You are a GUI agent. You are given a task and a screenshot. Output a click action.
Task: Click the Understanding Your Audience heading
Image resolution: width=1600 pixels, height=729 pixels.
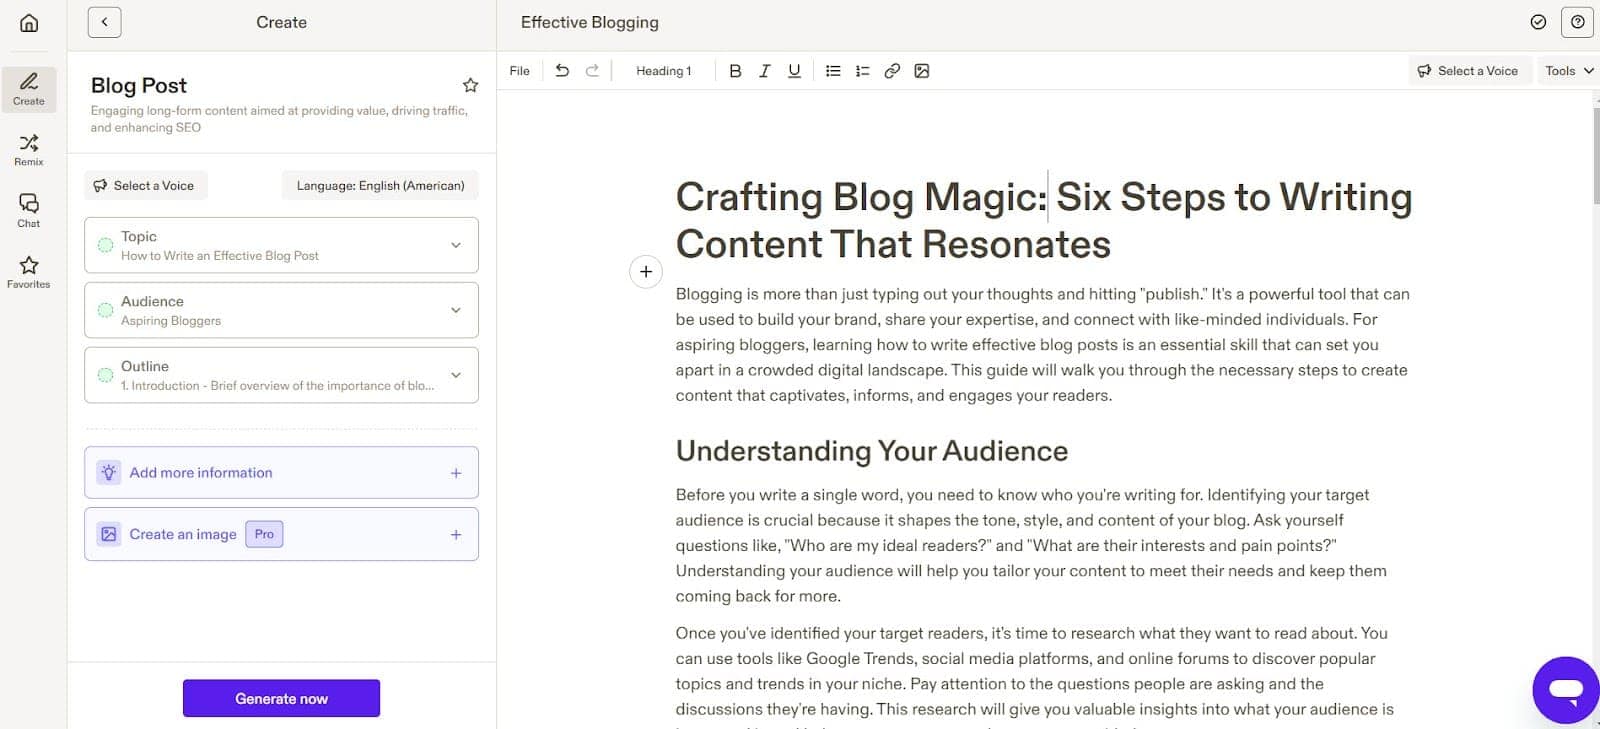tap(872, 451)
